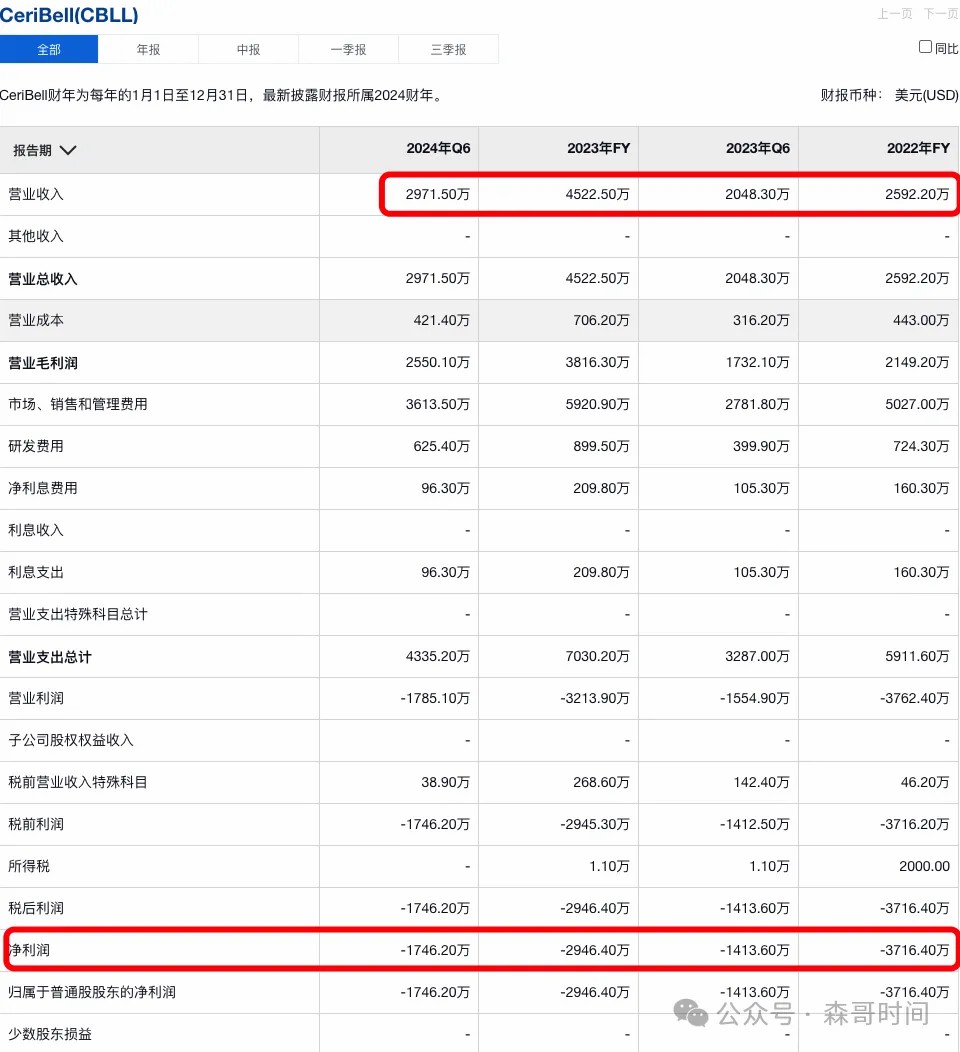Click the 7030.20万 营业支出总计 value

598,656
